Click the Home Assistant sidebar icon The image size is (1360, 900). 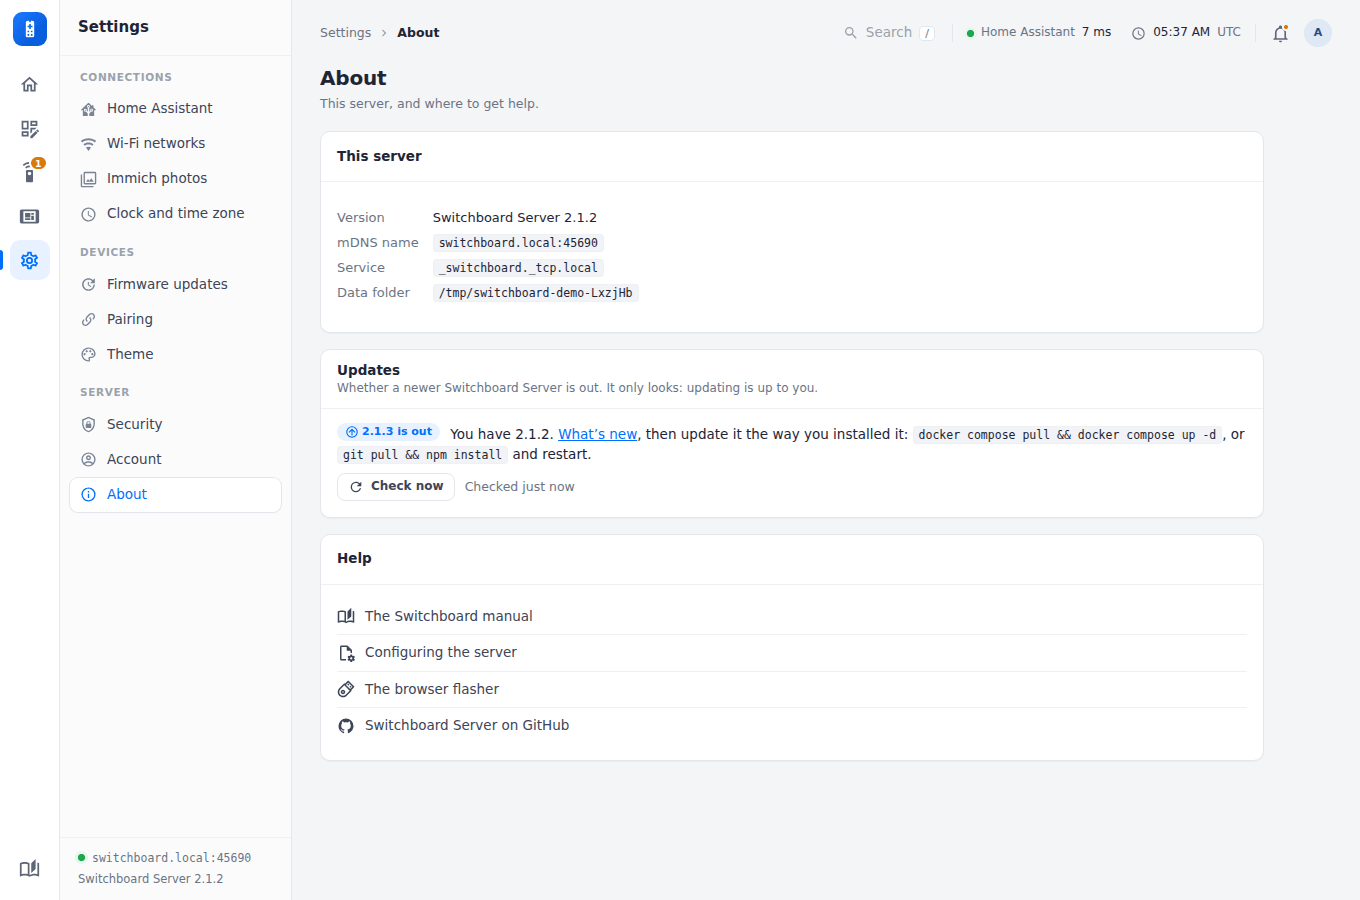[x=88, y=109]
